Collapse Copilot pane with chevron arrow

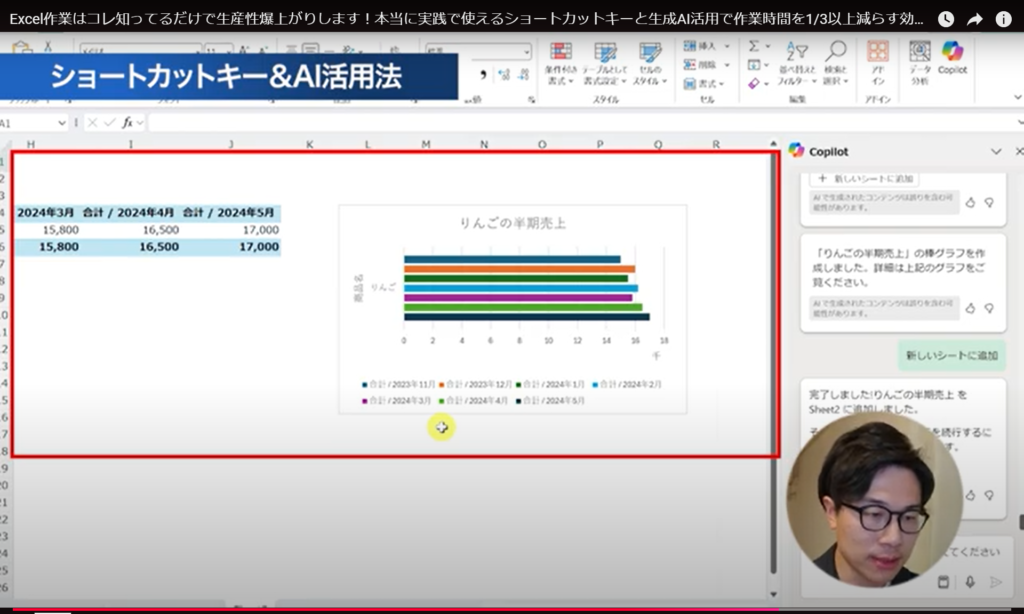coord(995,151)
